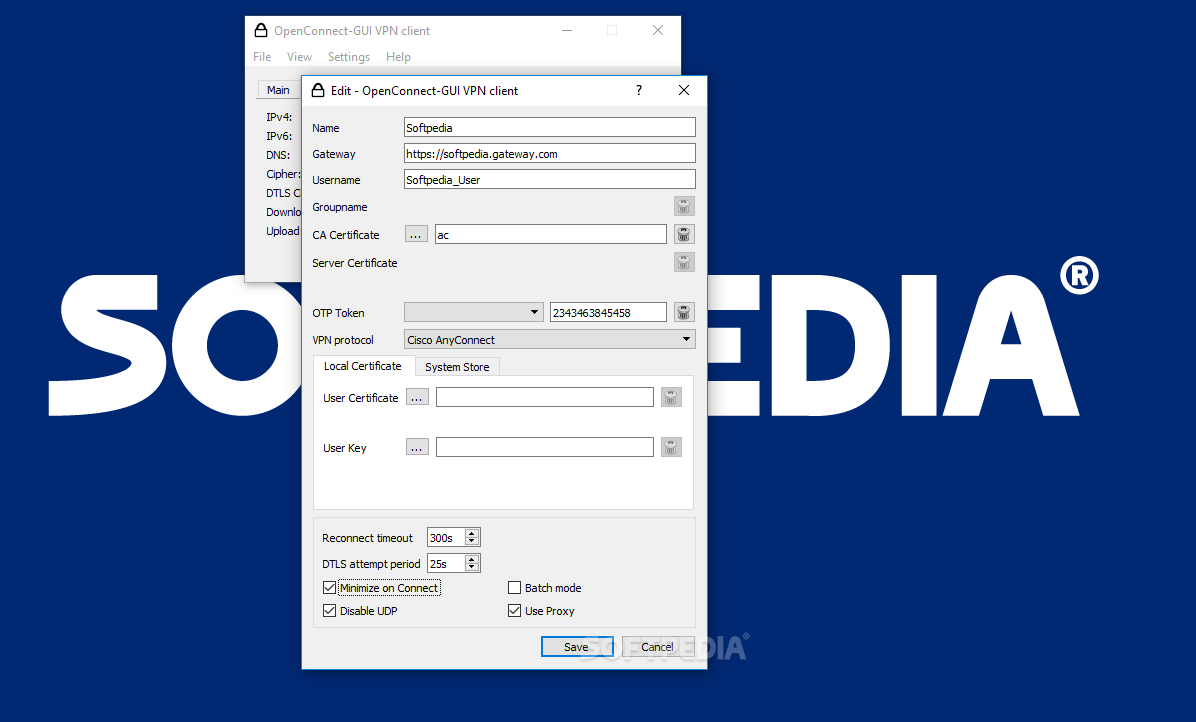This screenshot has height=722, width=1196.
Task: Enable Batch mode checkbox
Action: tap(515, 588)
